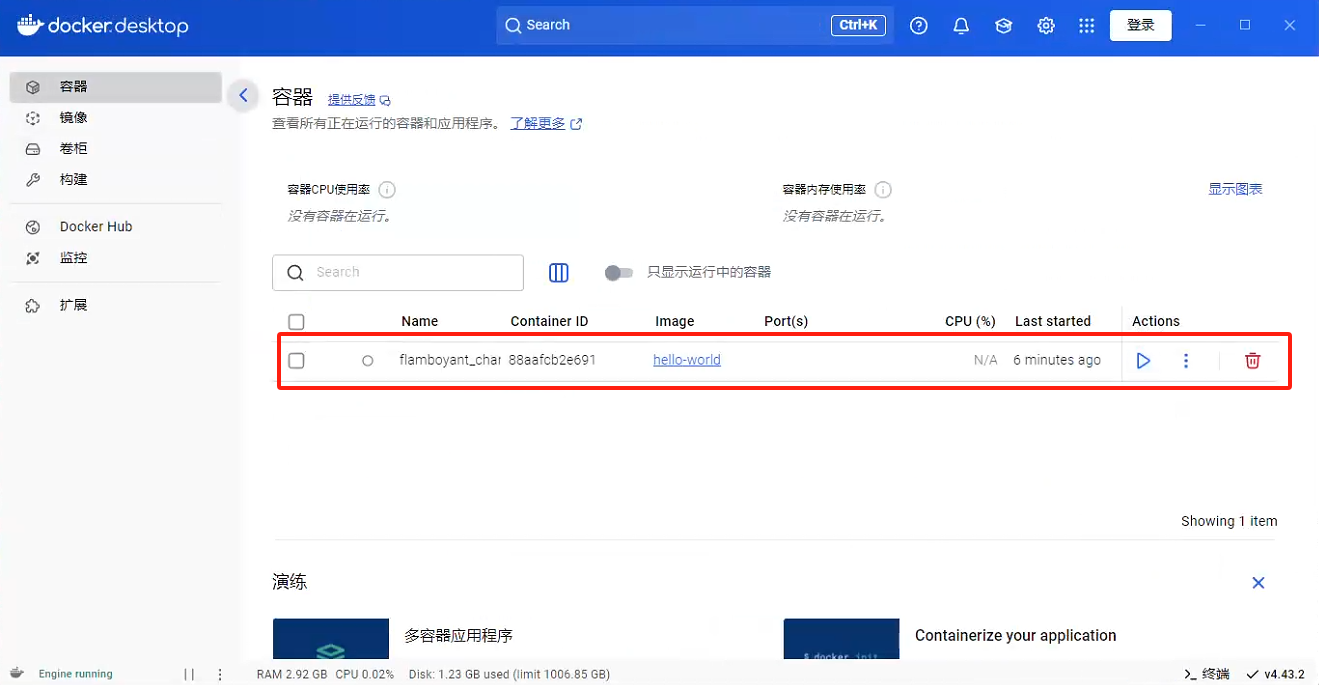Click the CPU 0.02% status text
This screenshot has width=1319, height=685.
[x=365, y=674]
